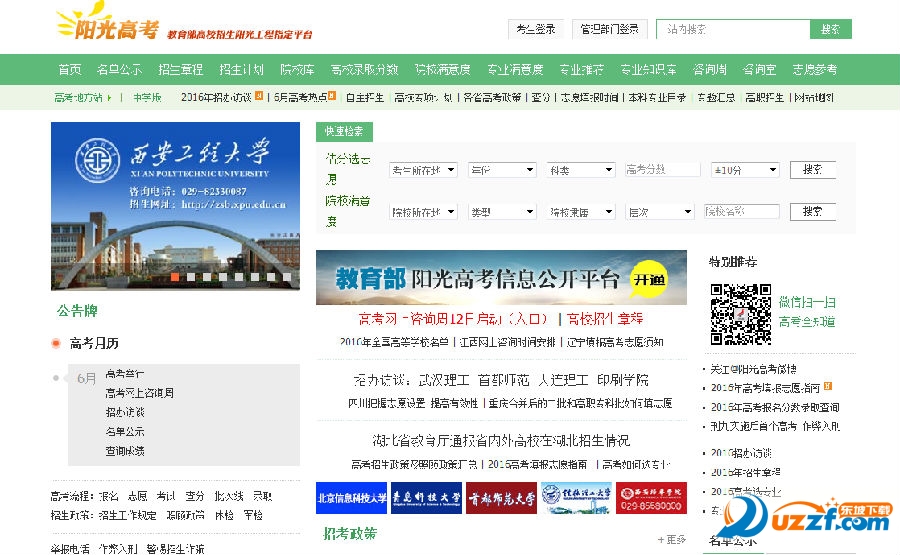Click the 青岛科技大学 logo tile
Viewport: 900px width, 555px height.
(x=426, y=498)
